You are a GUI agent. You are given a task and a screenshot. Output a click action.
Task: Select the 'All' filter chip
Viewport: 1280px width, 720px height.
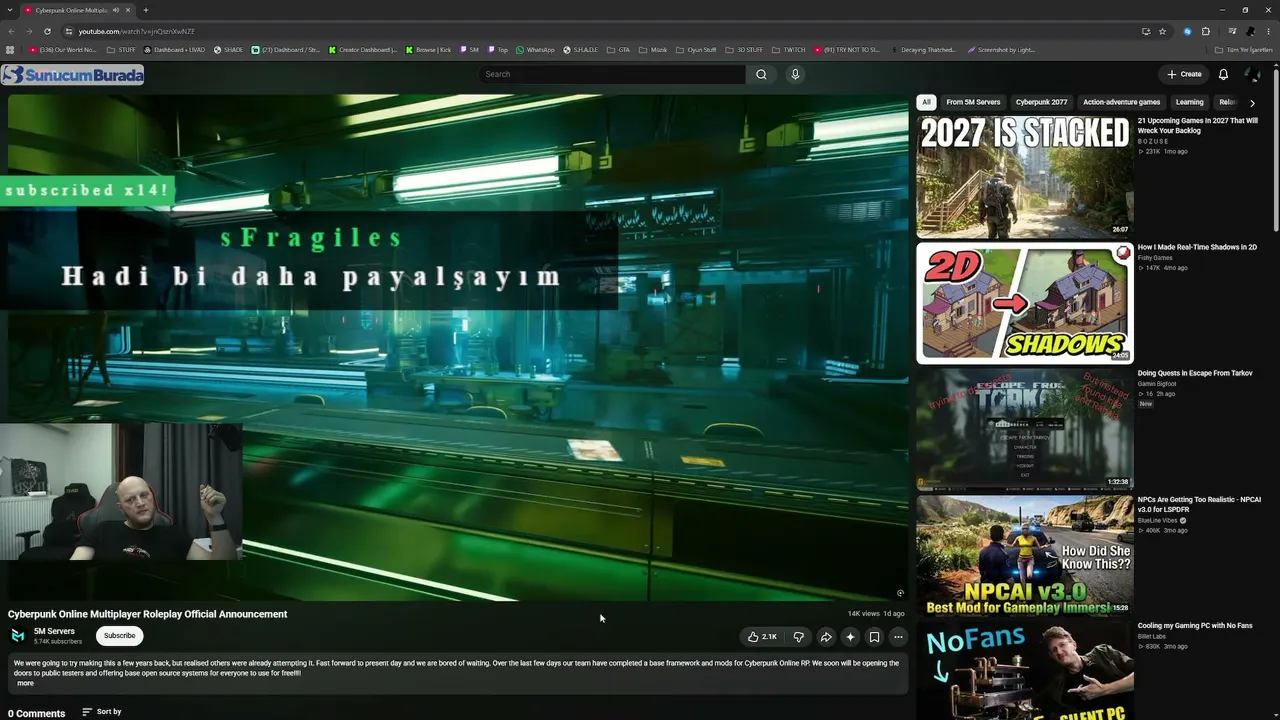(x=926, y=102)
